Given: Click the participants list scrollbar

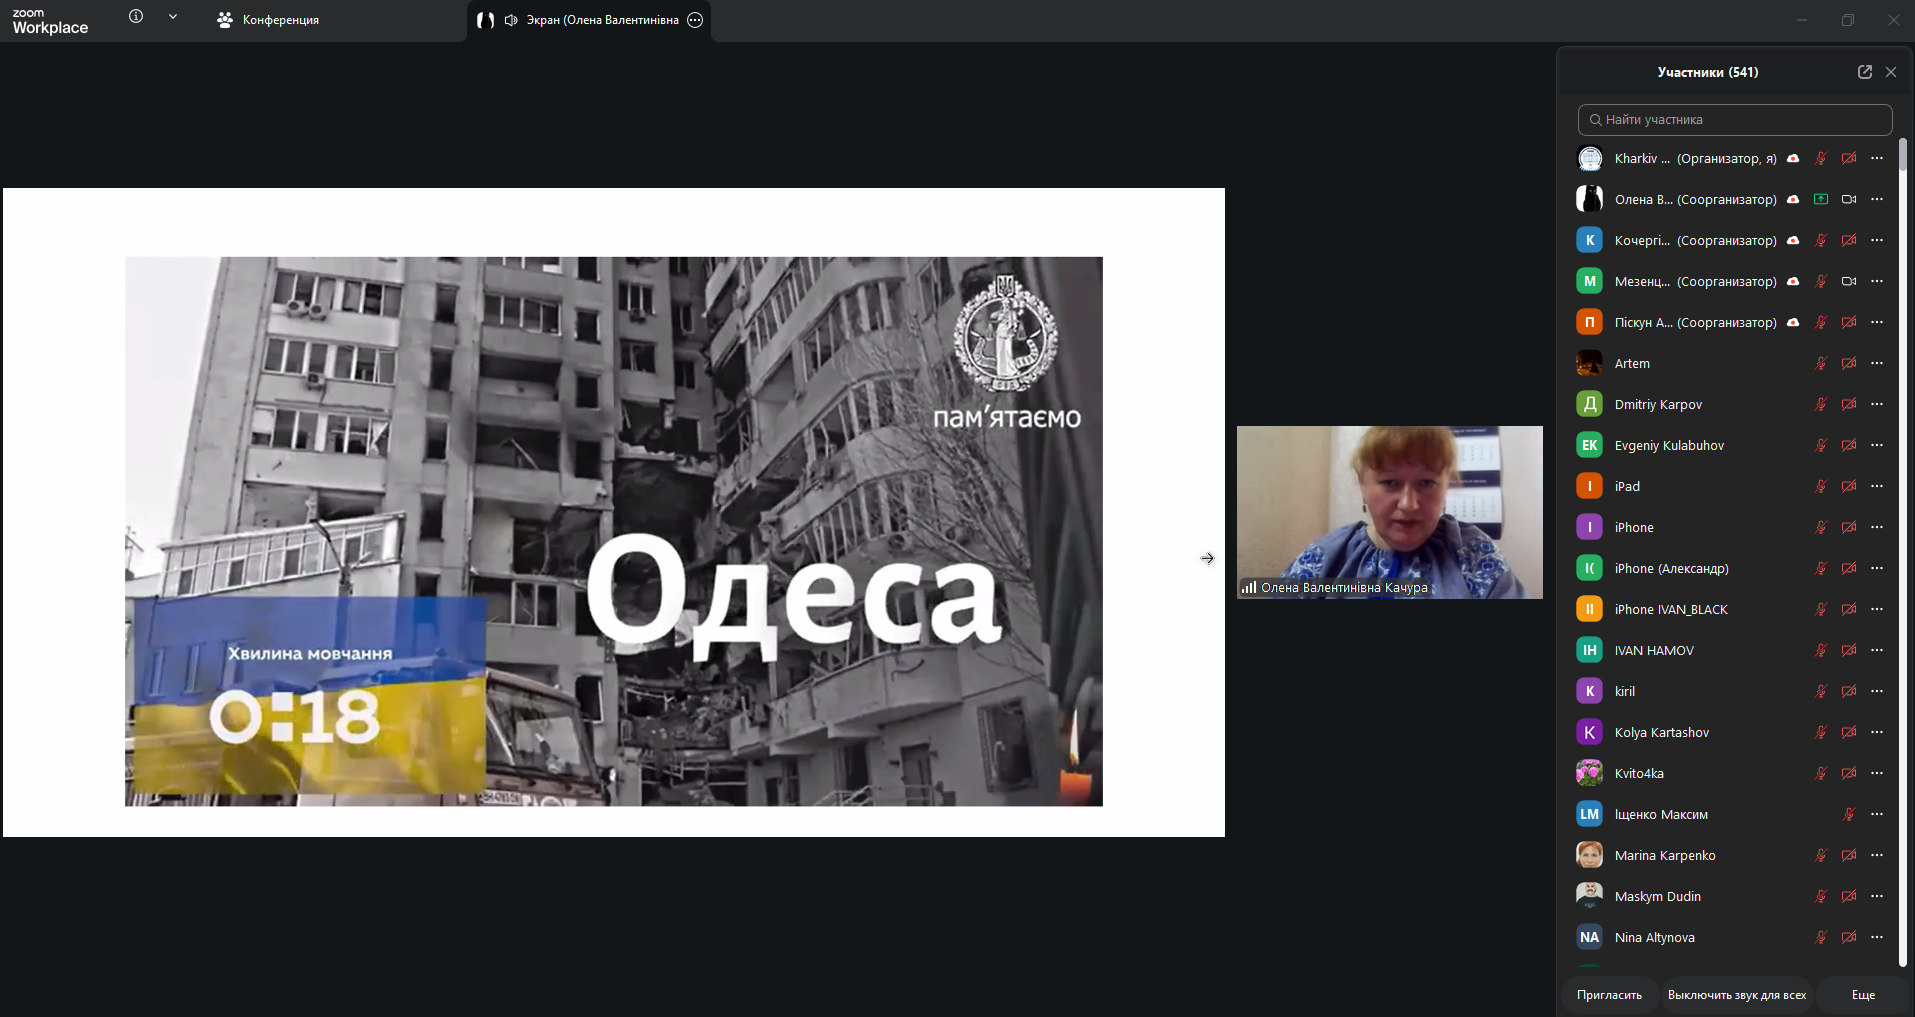Looking at the screenshot, I should [1902, 550].
